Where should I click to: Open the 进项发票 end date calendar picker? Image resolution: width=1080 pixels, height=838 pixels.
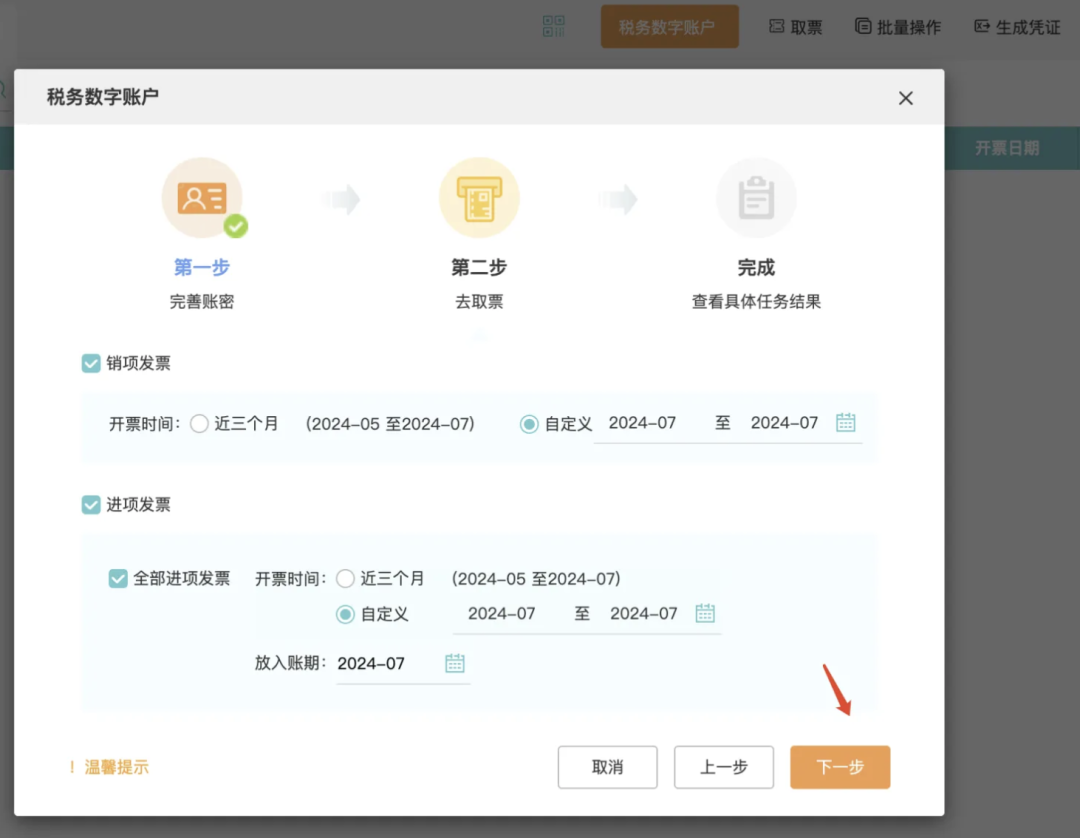point(705,613)
